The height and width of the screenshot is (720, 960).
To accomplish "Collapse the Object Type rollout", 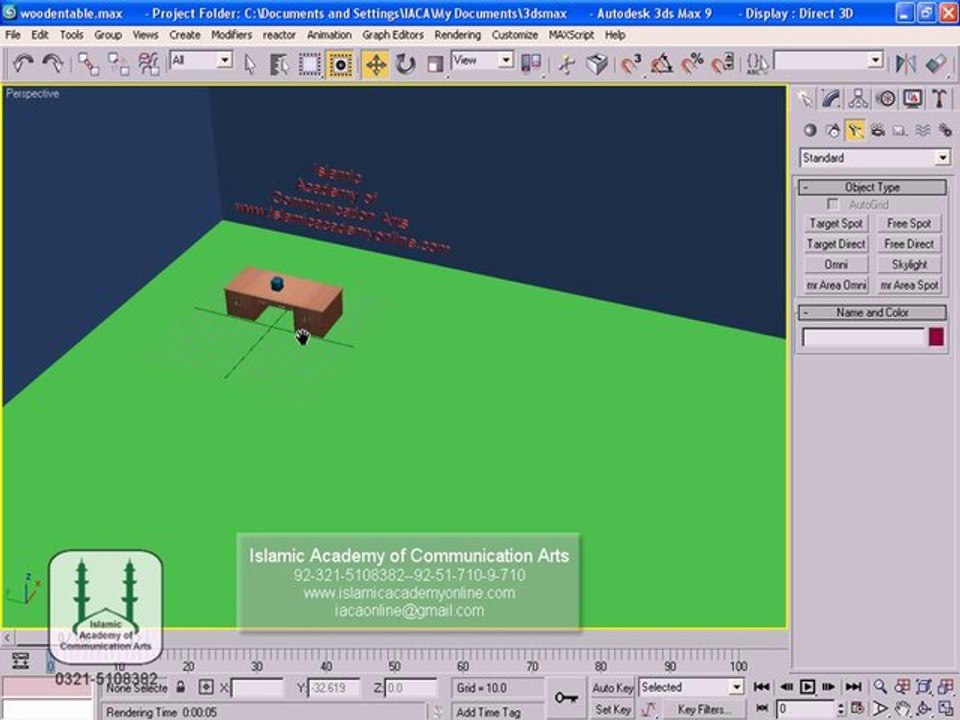I will click(x=872, y=187).
